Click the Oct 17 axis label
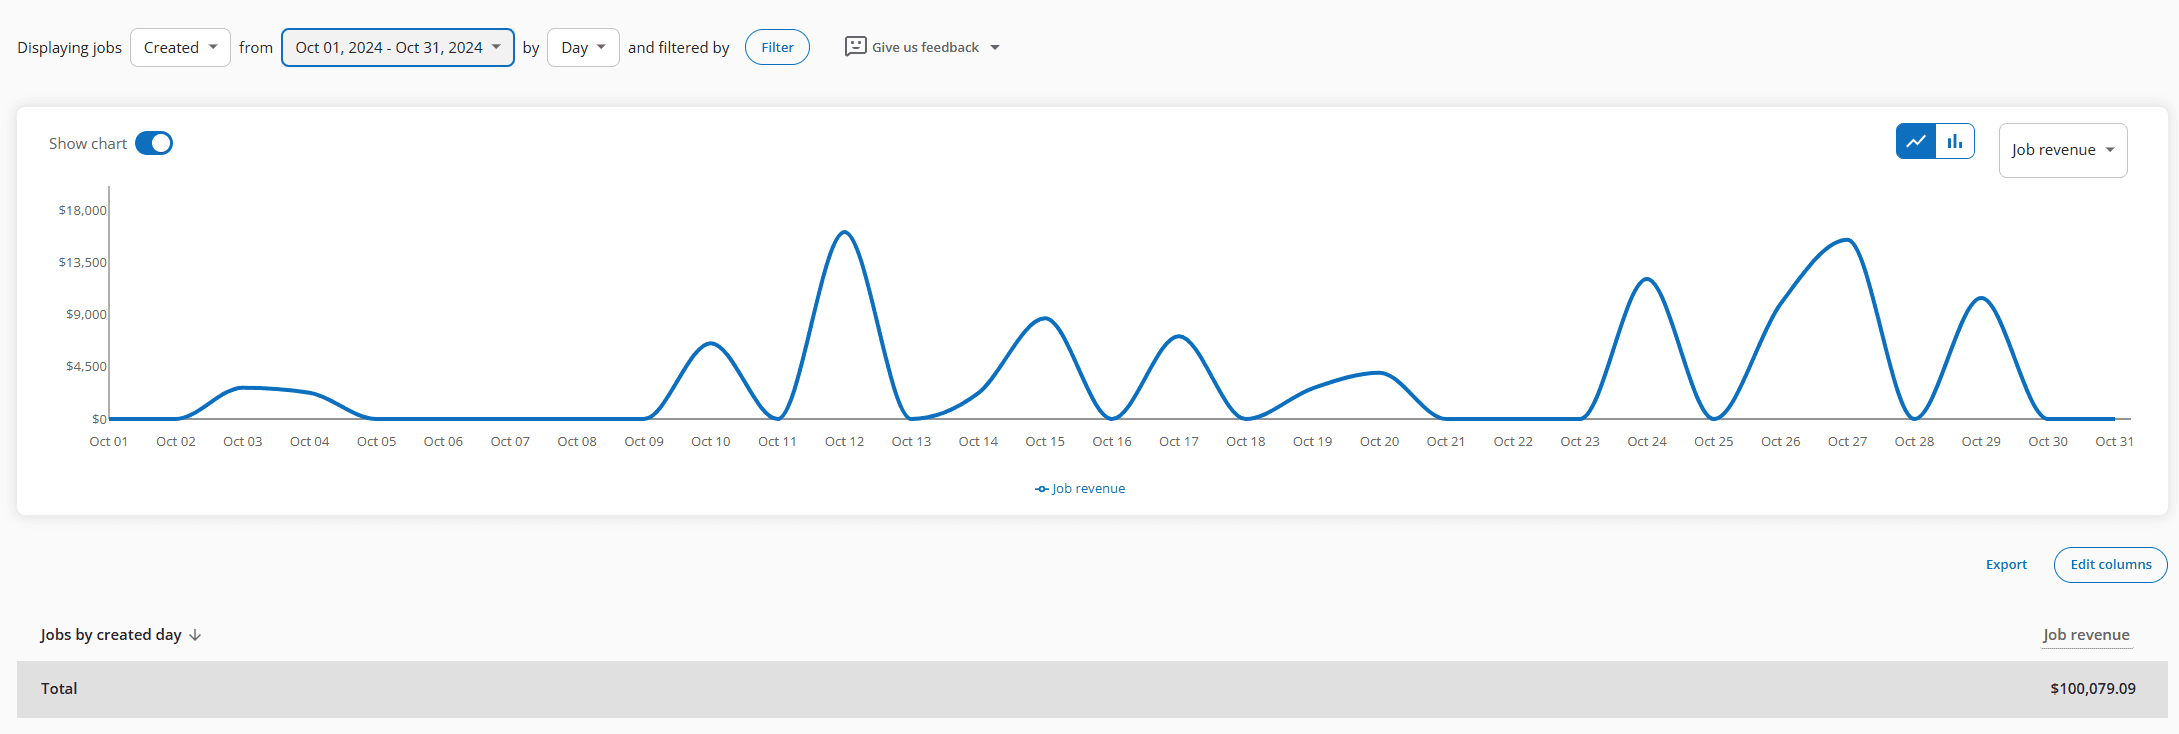Image resolution: width=2179 pixels, height=734 pixels. pyautogui.click(x=1179, y=441)
